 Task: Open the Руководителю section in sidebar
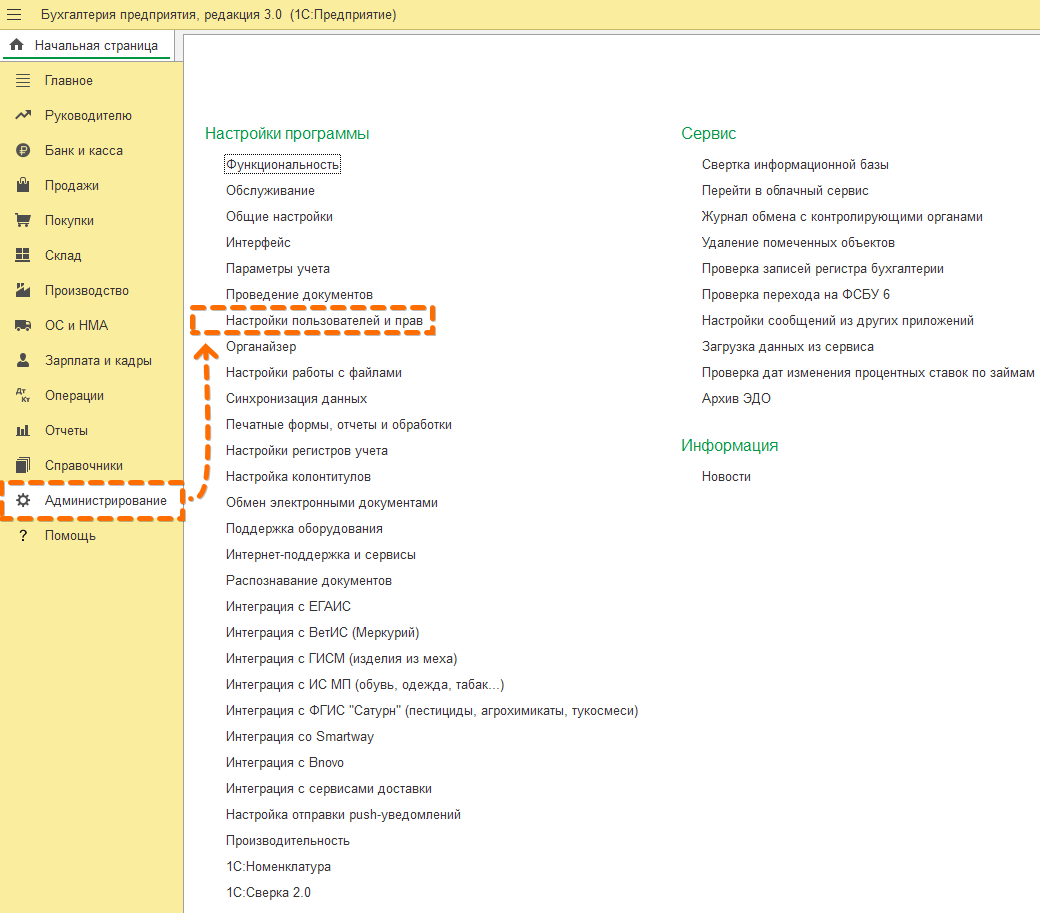(x=88, y=116)
